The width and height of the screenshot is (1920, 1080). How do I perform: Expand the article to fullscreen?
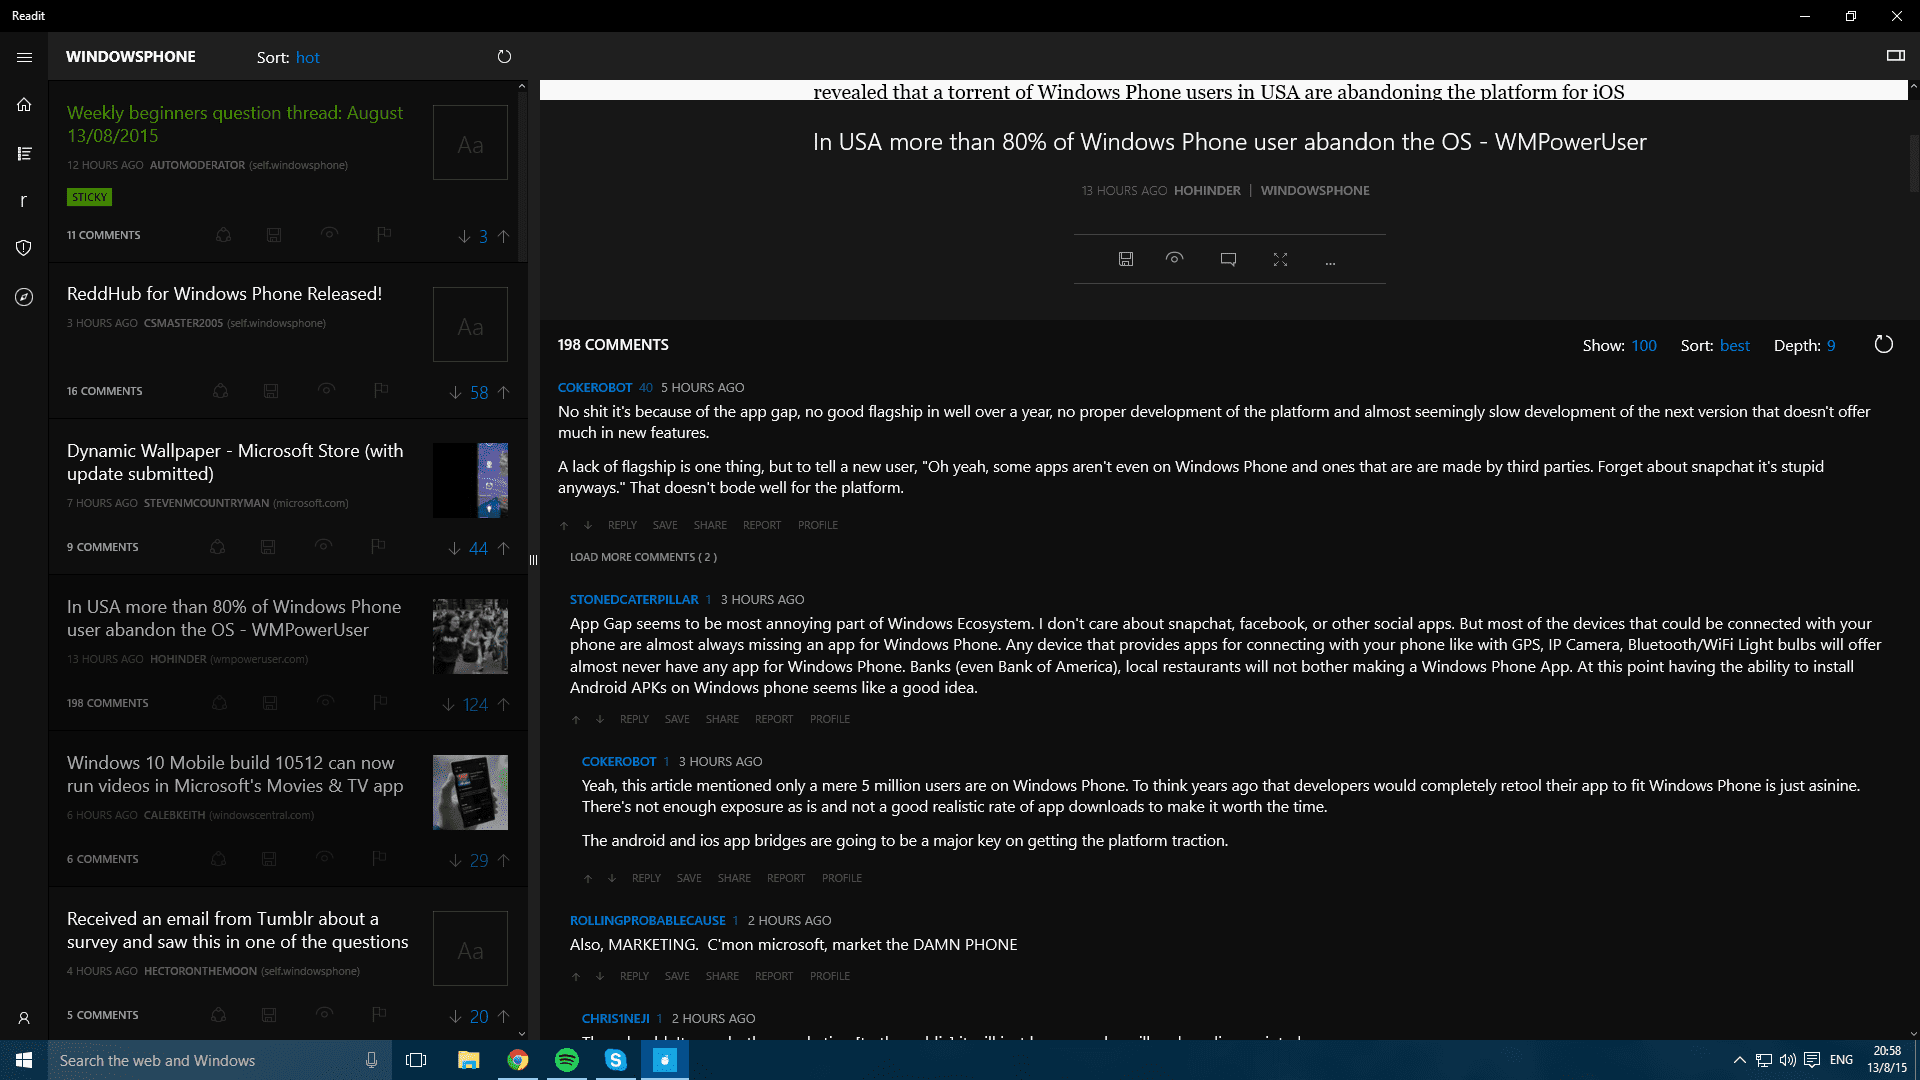tap(1280, 259)
